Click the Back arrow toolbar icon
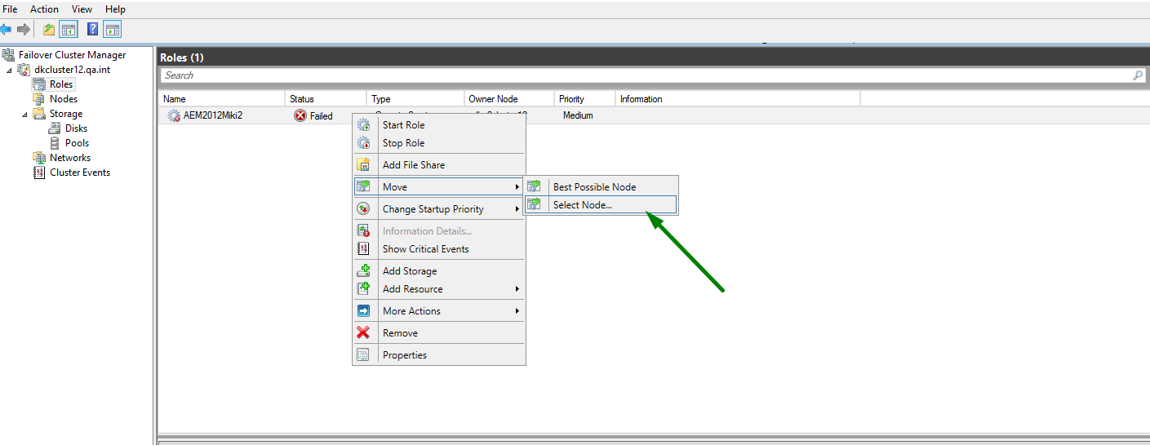 (7, 29)
